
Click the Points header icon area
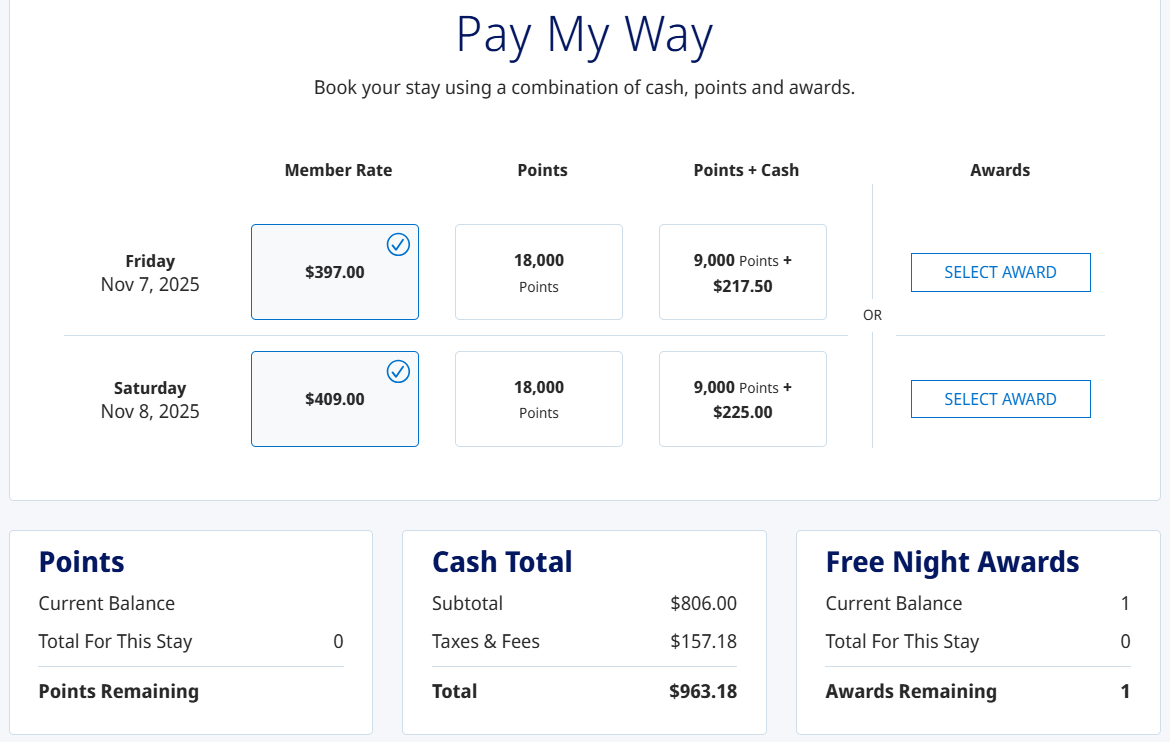pyautogui.click(x=542, y=170)
